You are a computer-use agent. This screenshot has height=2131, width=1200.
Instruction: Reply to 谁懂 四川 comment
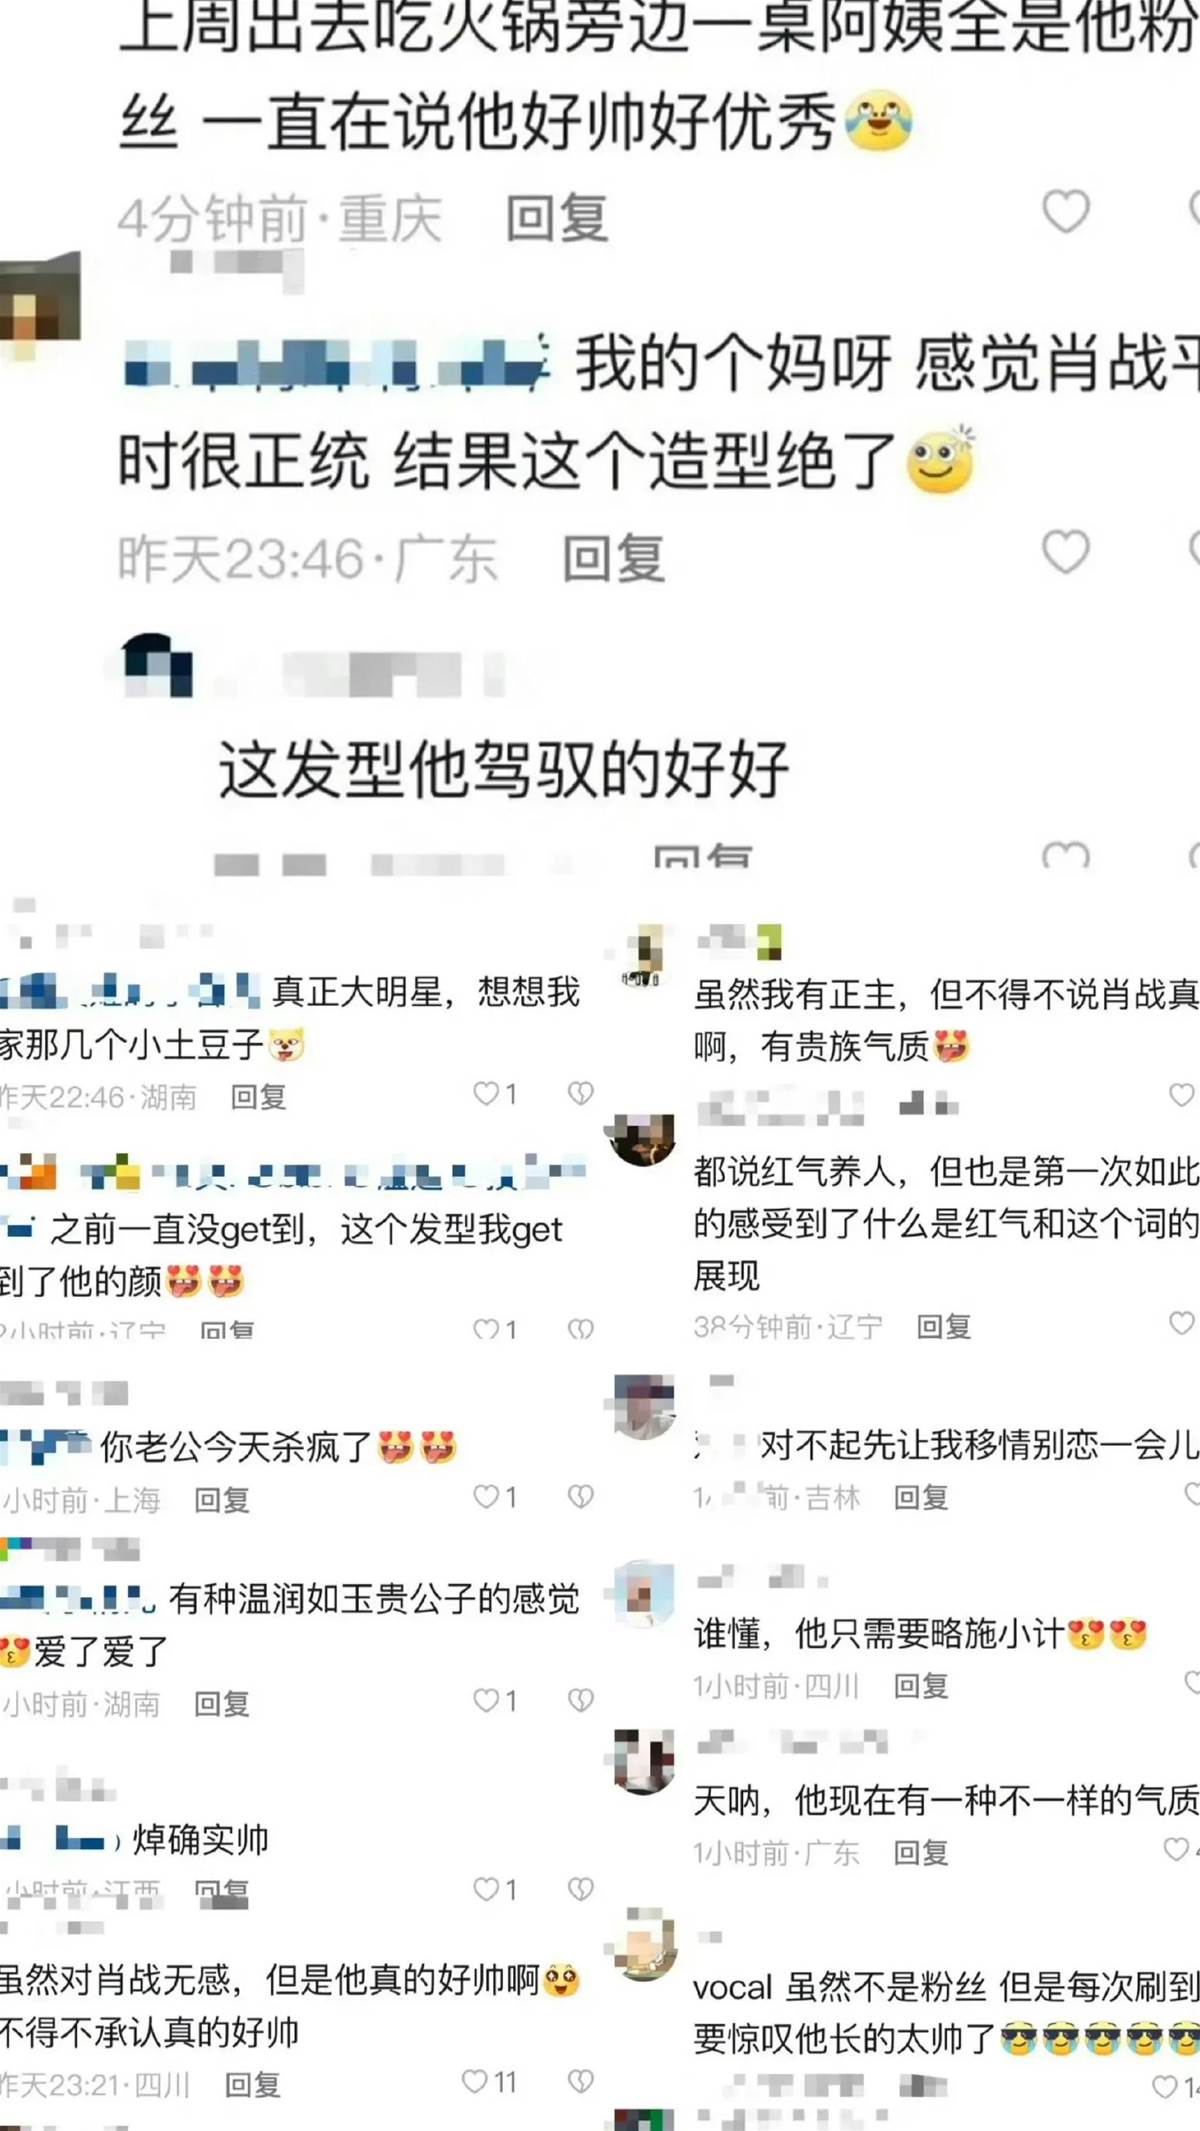coord(921,1686)
